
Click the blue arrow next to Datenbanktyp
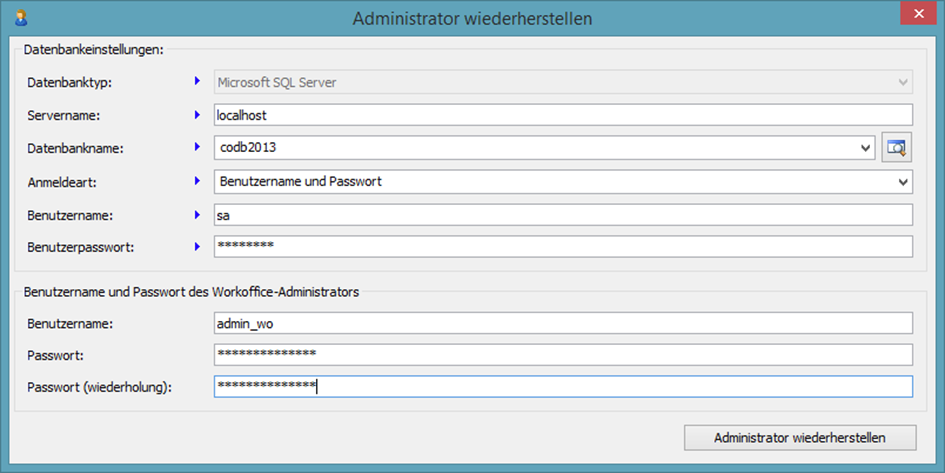point(197,82)
